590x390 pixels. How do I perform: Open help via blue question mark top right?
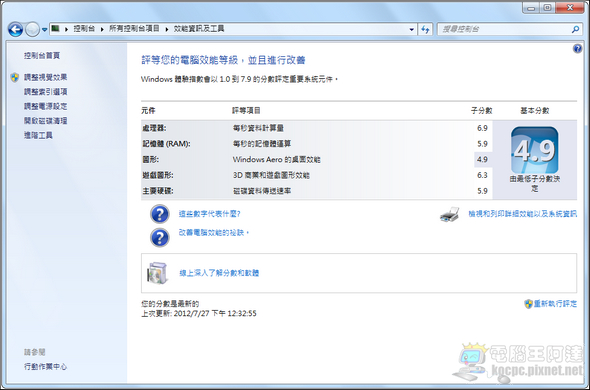pyautogui.click(x=578, y=49)
